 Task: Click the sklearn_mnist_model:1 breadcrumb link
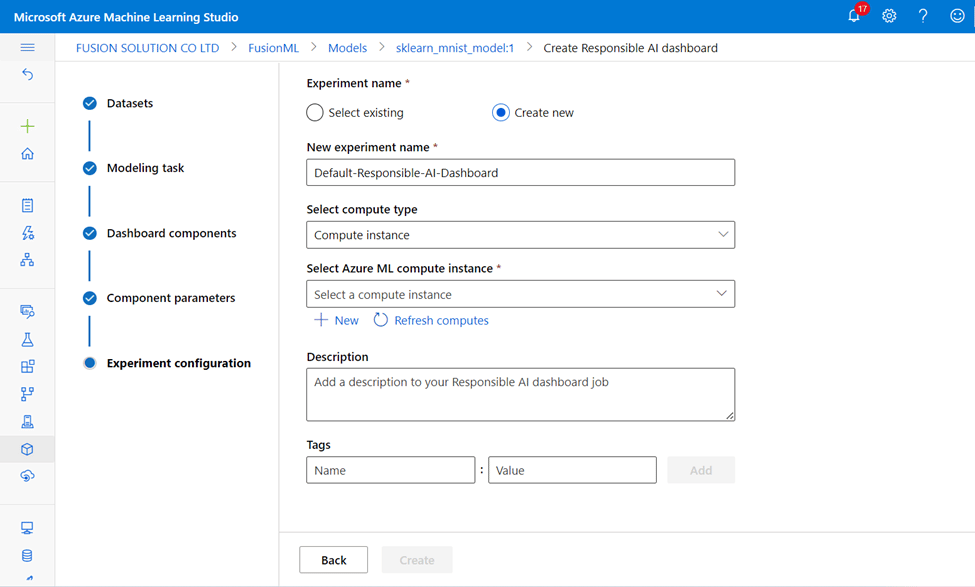tap(455, 48)
